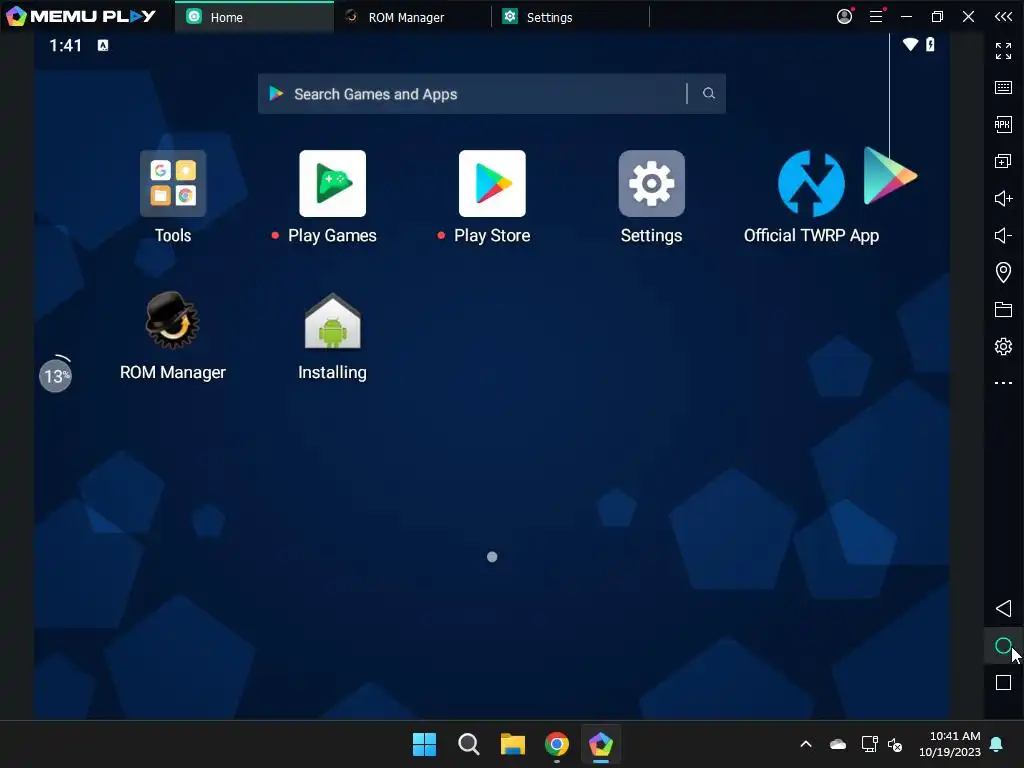Click the magnifier search icon in search bar
Screen dimensions: 1024x768
coord(709,93)
